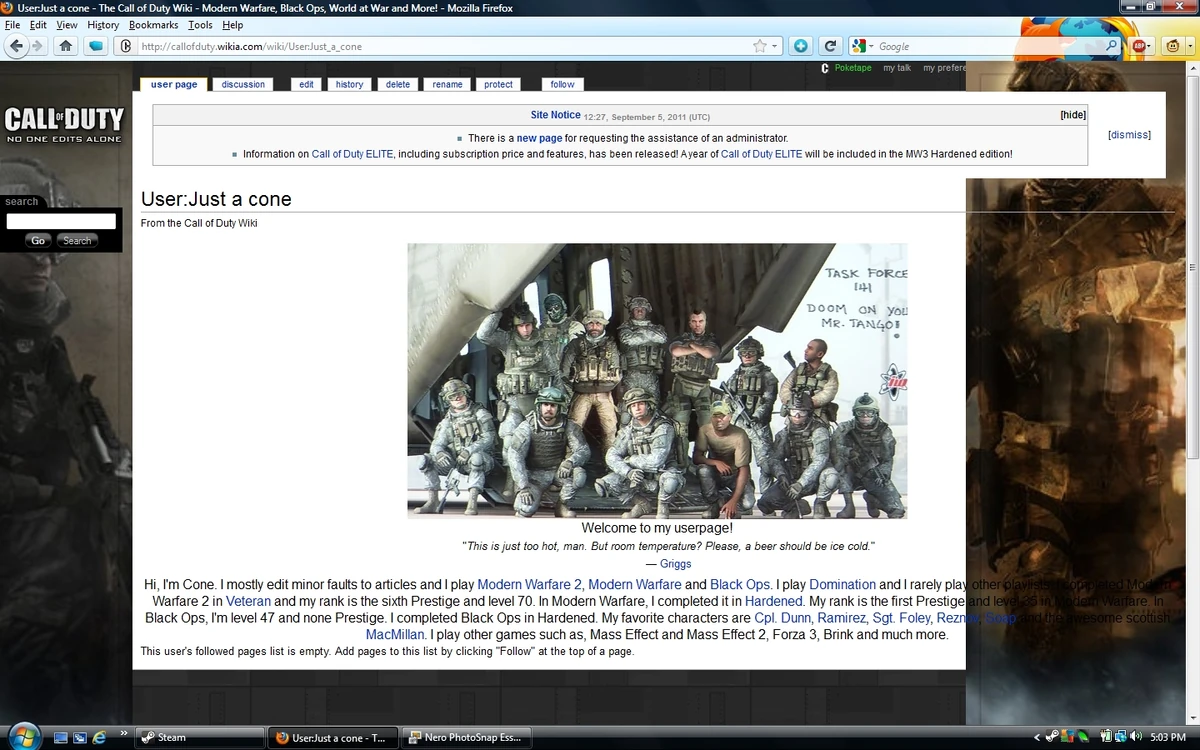Click the forward navigation arrow
The height and width of the screenshot is (750, 1200).
[x=37, y=46]
